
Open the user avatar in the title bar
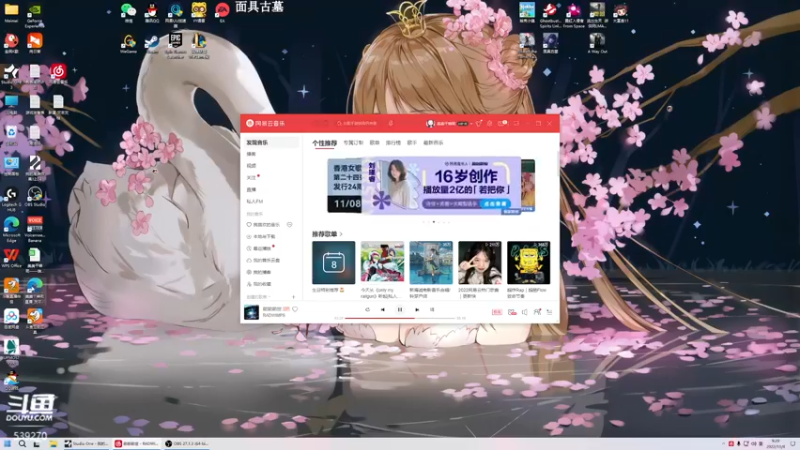tap(430, 123)
